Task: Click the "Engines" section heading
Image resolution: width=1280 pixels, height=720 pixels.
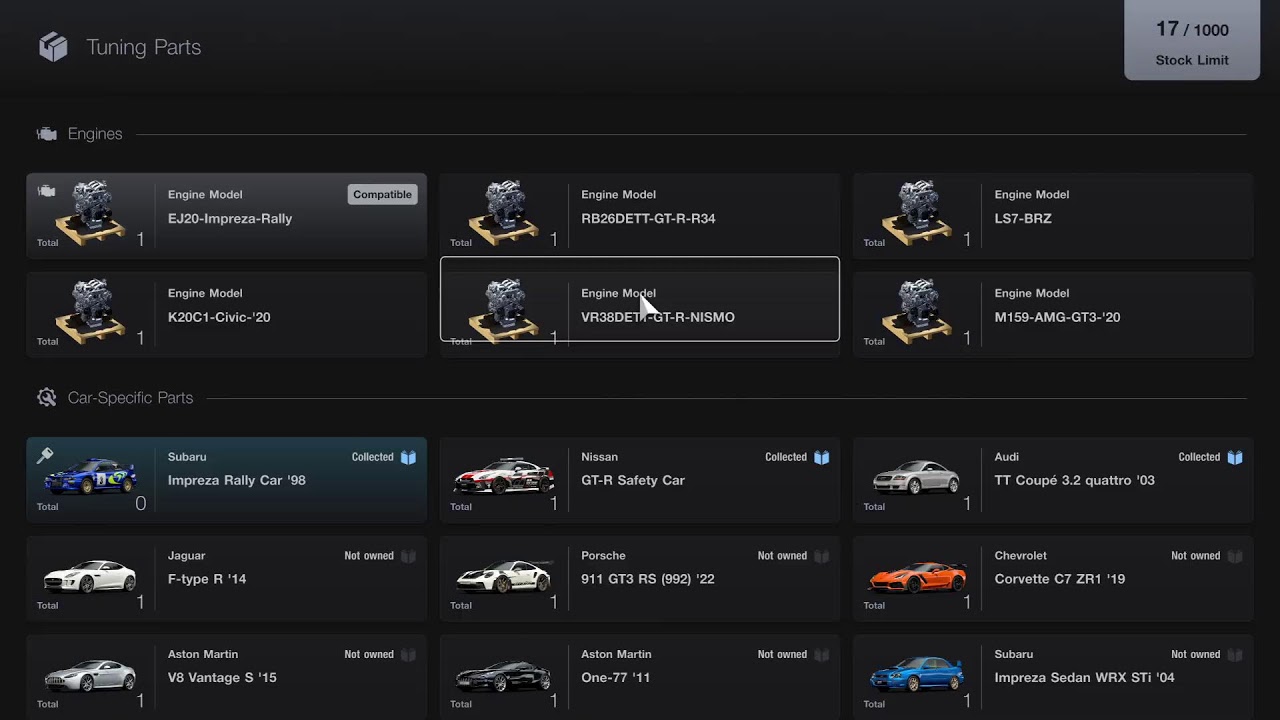Action: (x=95, y=134)
